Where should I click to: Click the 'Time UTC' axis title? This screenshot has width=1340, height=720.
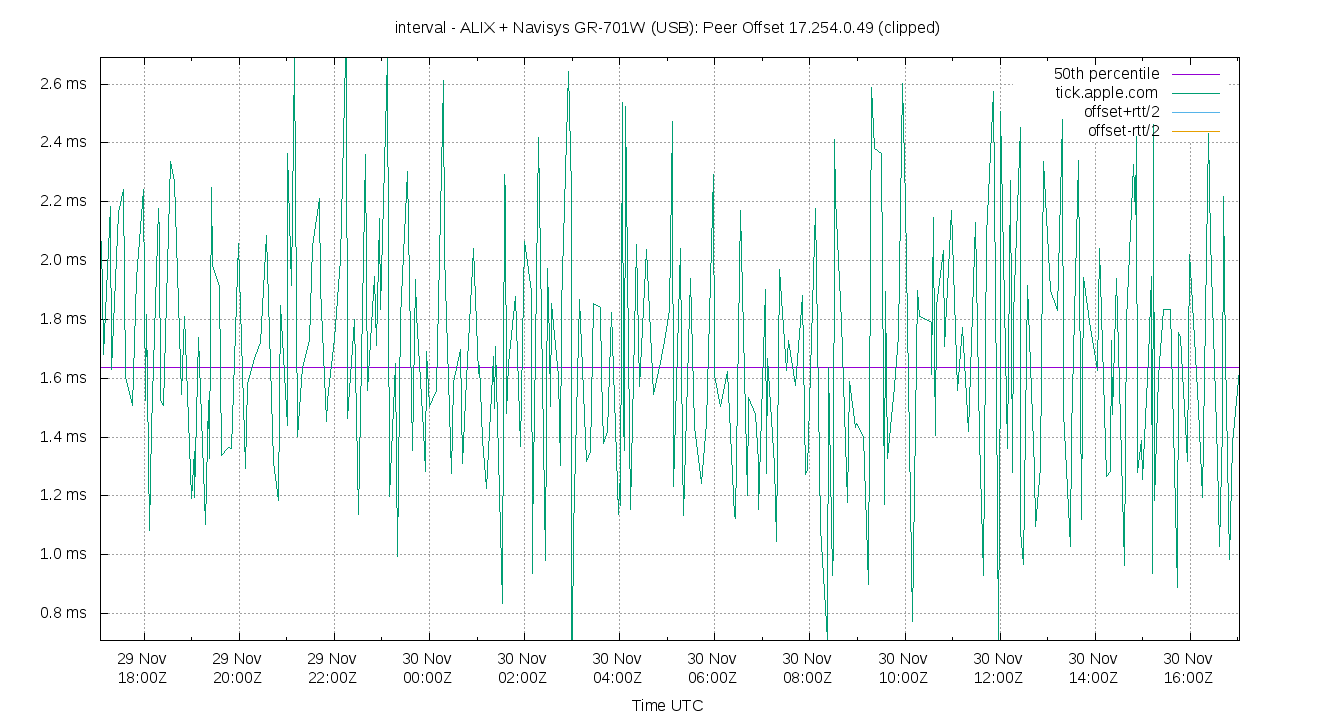(667, 706)
